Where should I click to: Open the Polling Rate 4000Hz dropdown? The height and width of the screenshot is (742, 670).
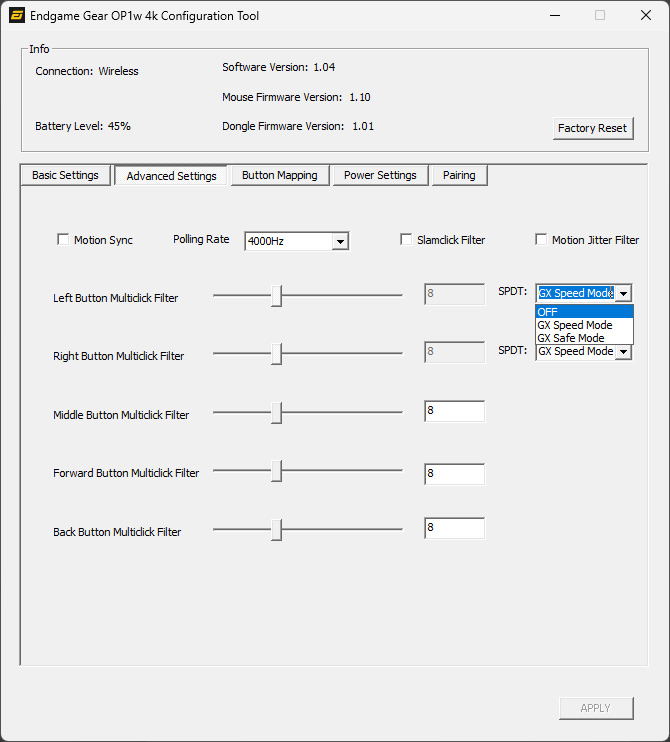tap(297, 241)
